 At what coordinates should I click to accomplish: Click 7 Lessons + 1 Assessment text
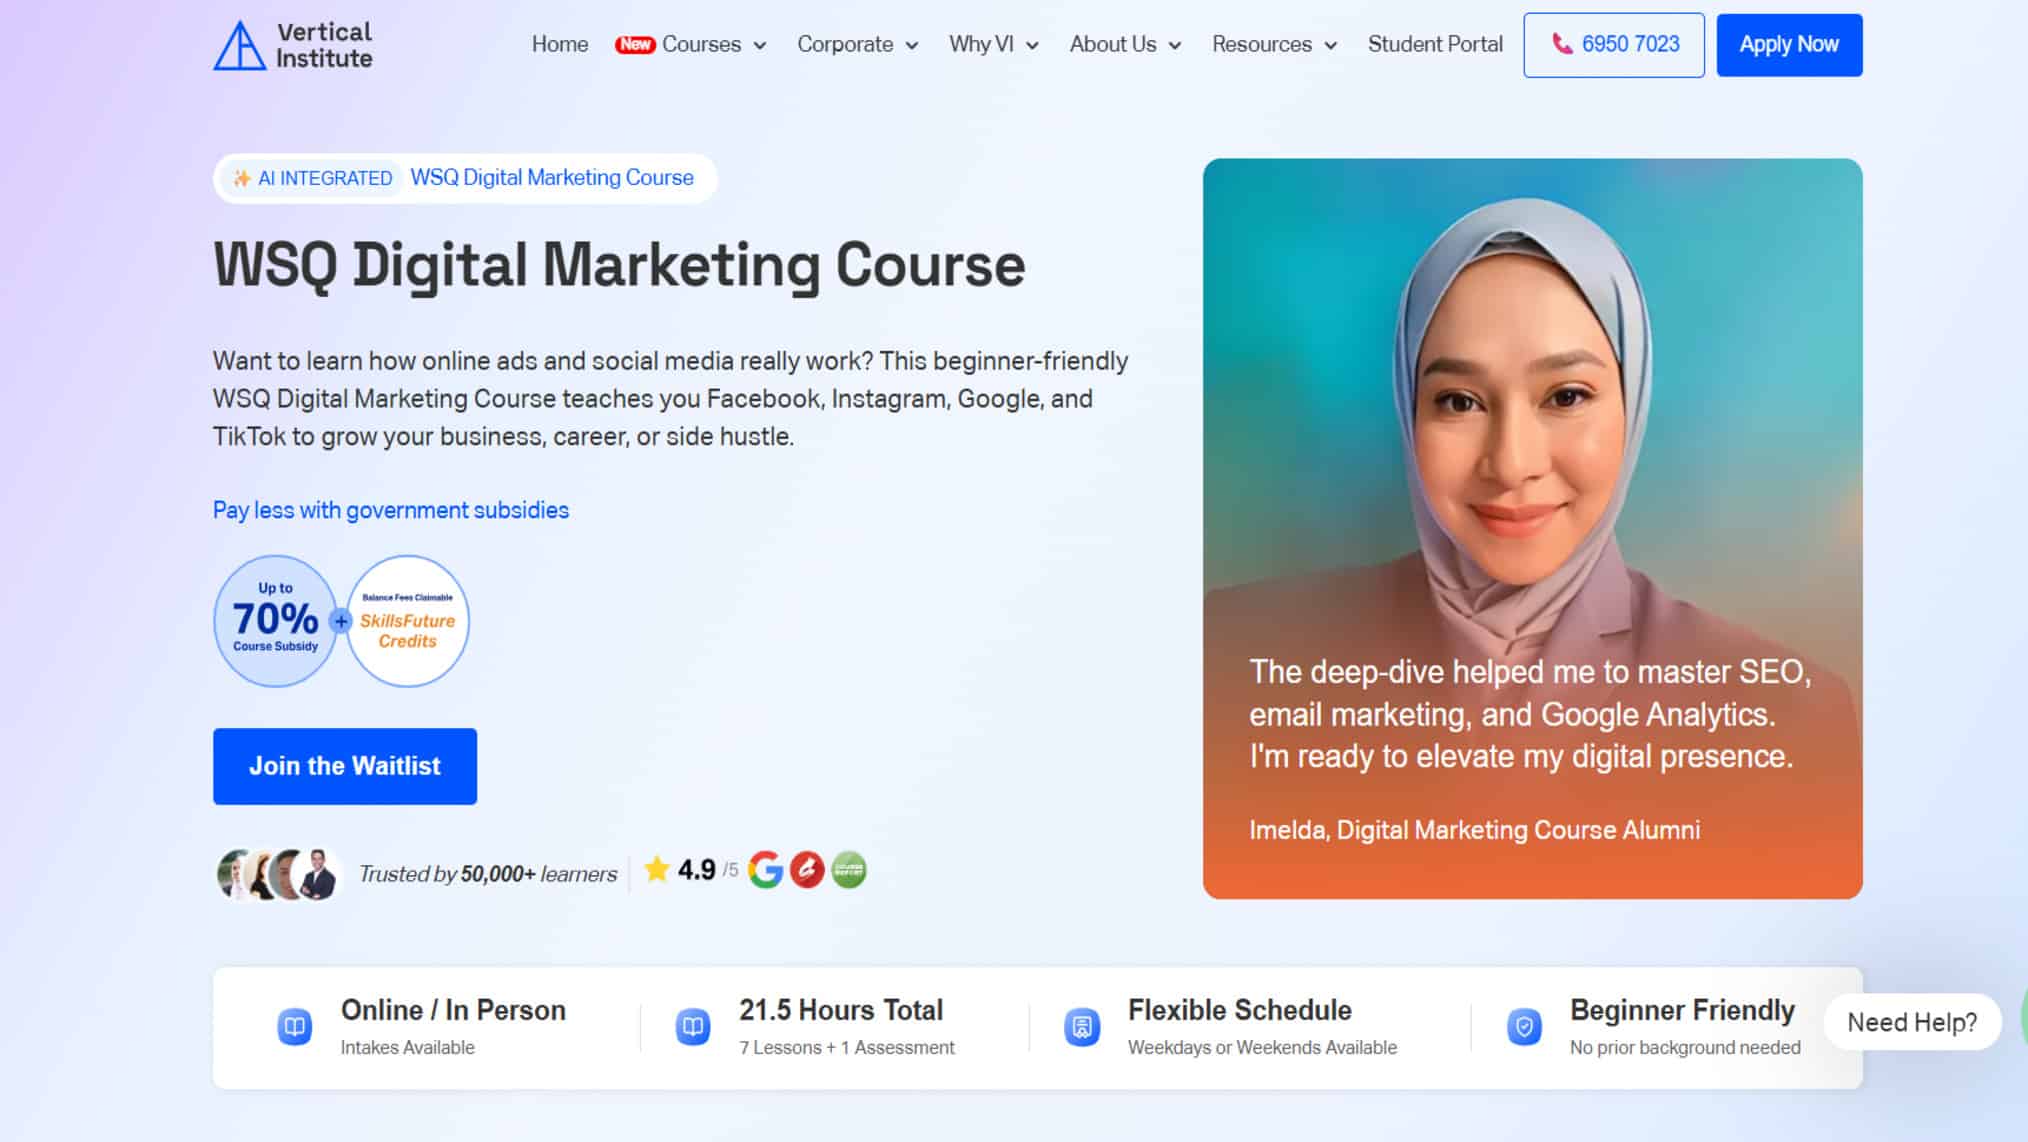pyautogui.click(x=847, y=1048)
